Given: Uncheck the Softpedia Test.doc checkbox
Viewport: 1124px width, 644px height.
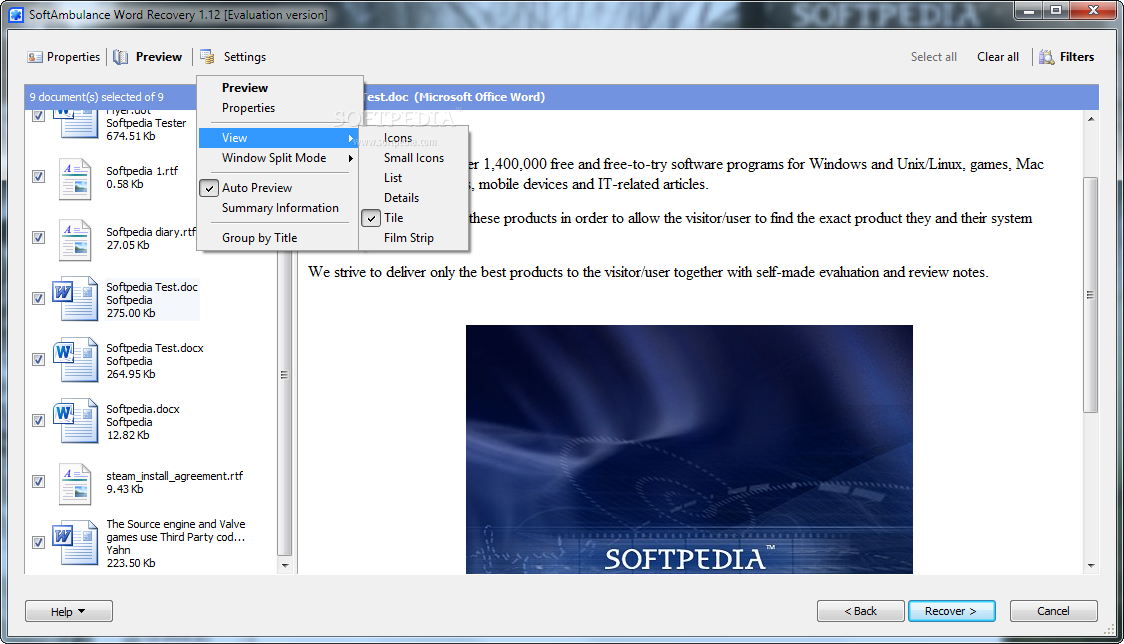Looking at the screenshot, I should (x=39, y=298).
